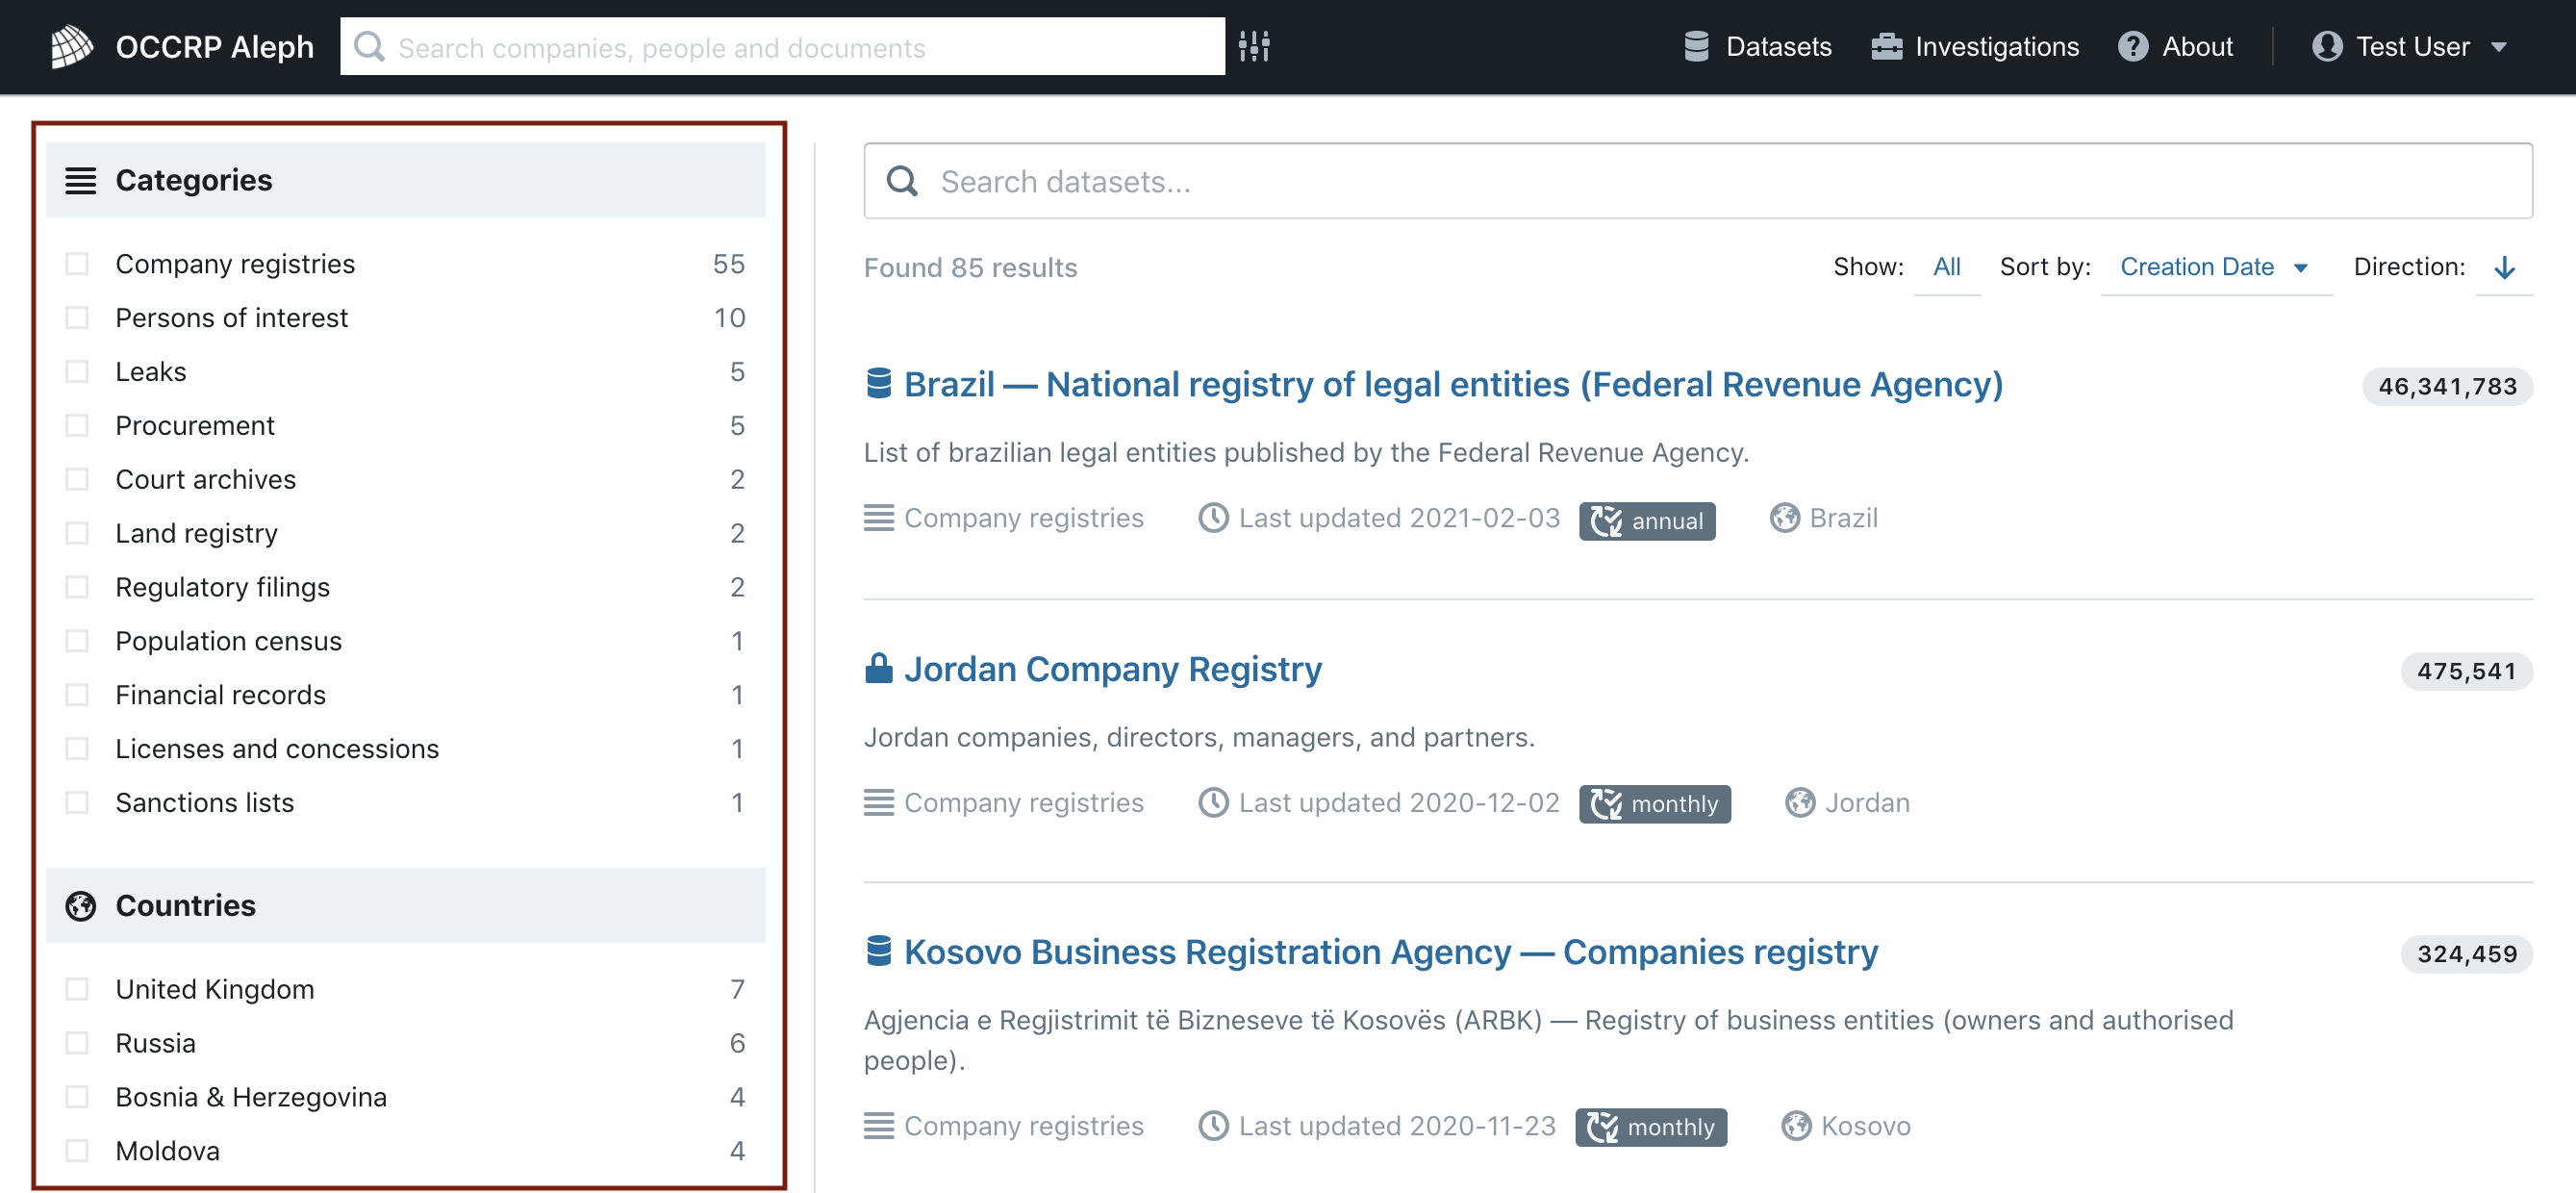Open the About navigation item
The image size is (2576, 1193).
coord(2175,46)
